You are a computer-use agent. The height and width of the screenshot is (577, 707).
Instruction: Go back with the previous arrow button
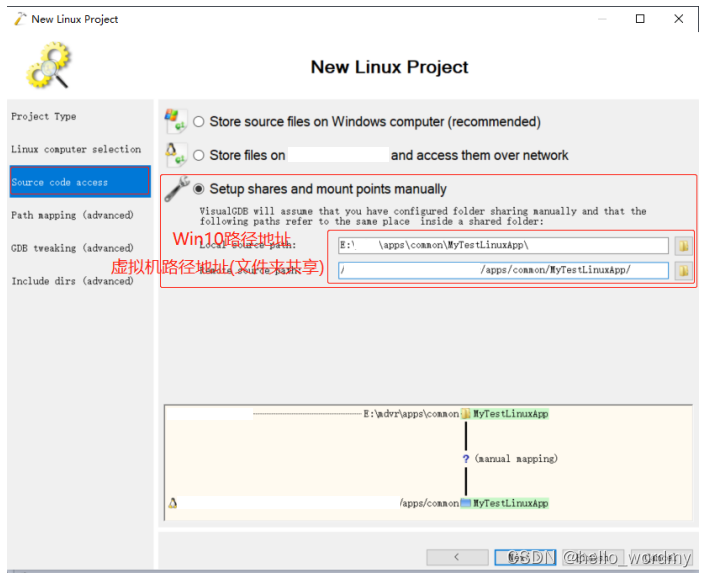coord(457,557)
